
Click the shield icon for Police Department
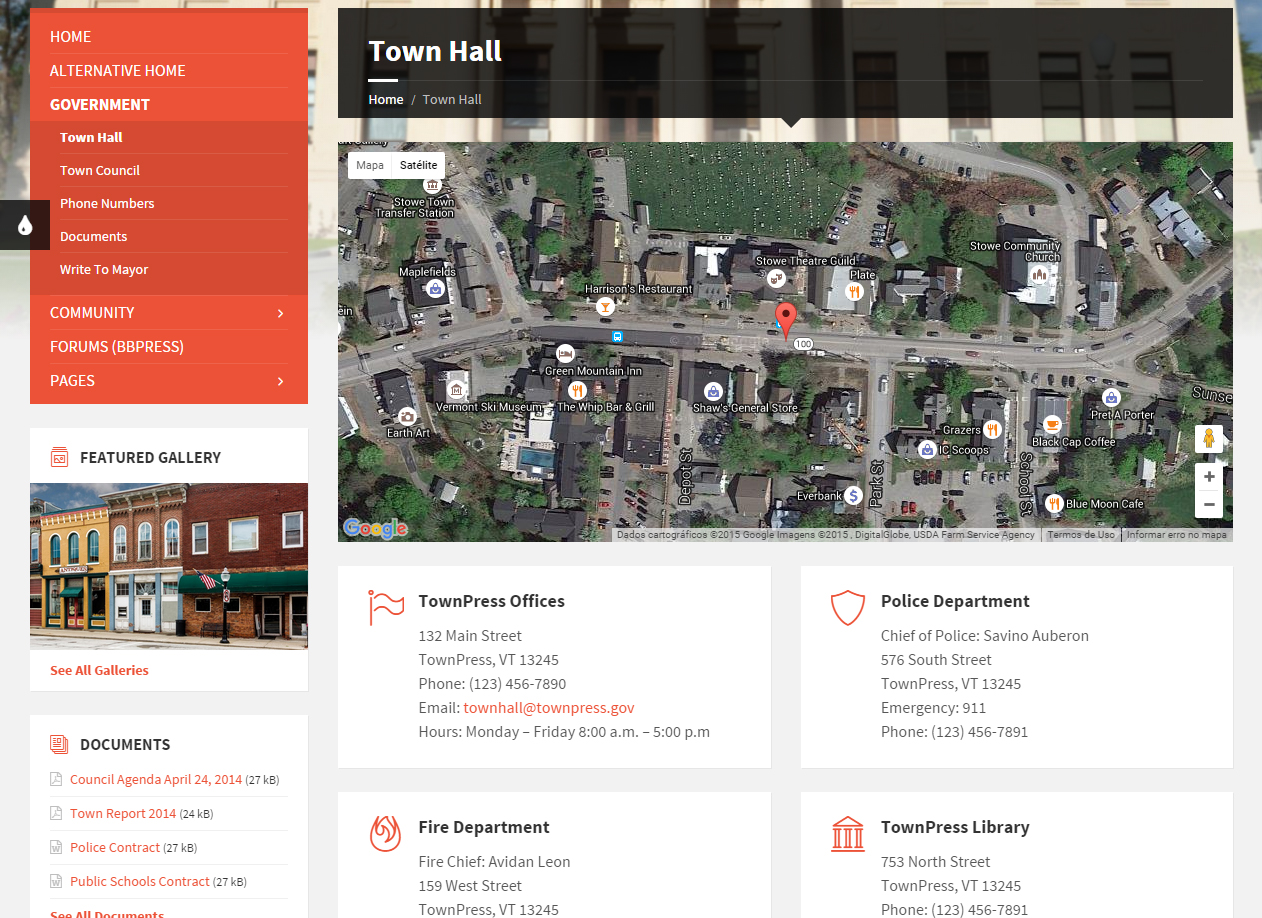pyautogui.click(x=848, y=607)
